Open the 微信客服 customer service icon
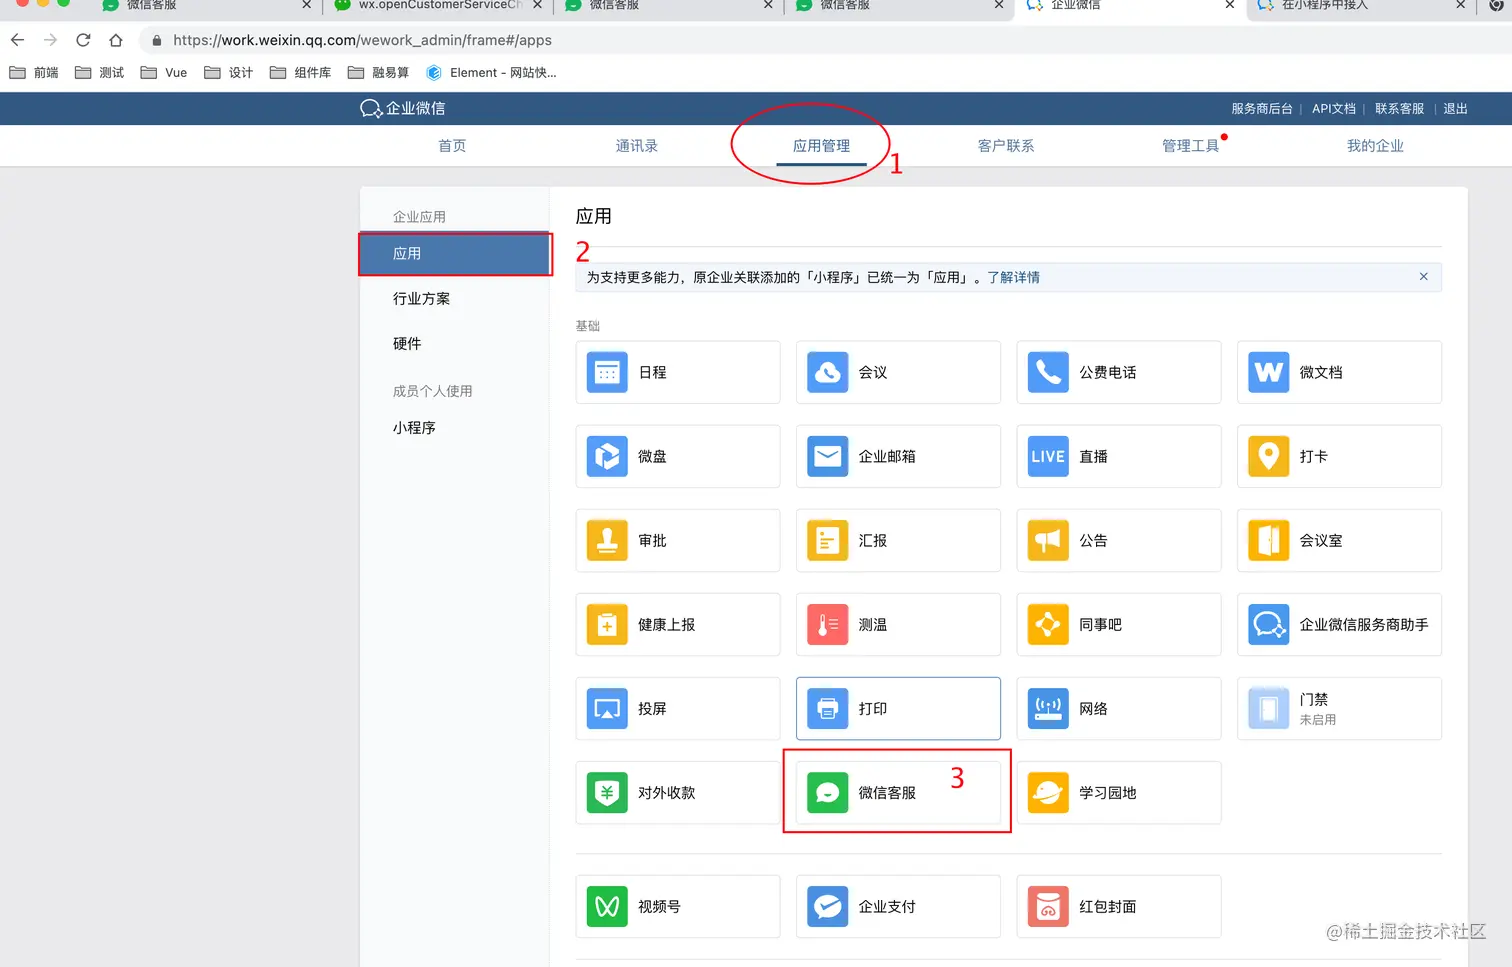The width and height of the screenshot is (1512, 967). [828, 792]
